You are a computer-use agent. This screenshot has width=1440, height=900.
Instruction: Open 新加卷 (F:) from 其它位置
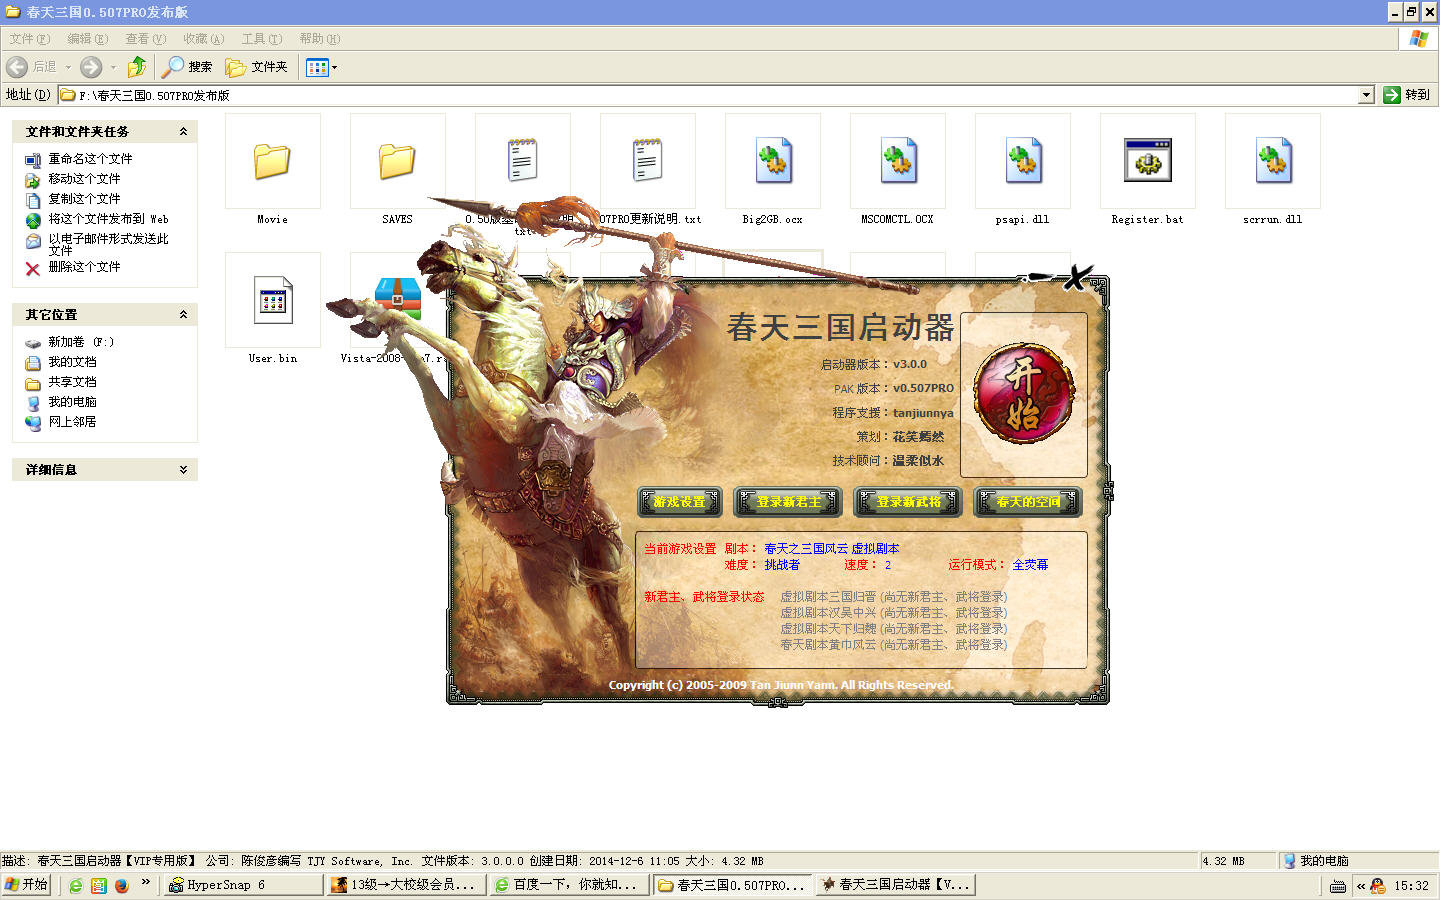pyautogui.click(x=81, y=342)
